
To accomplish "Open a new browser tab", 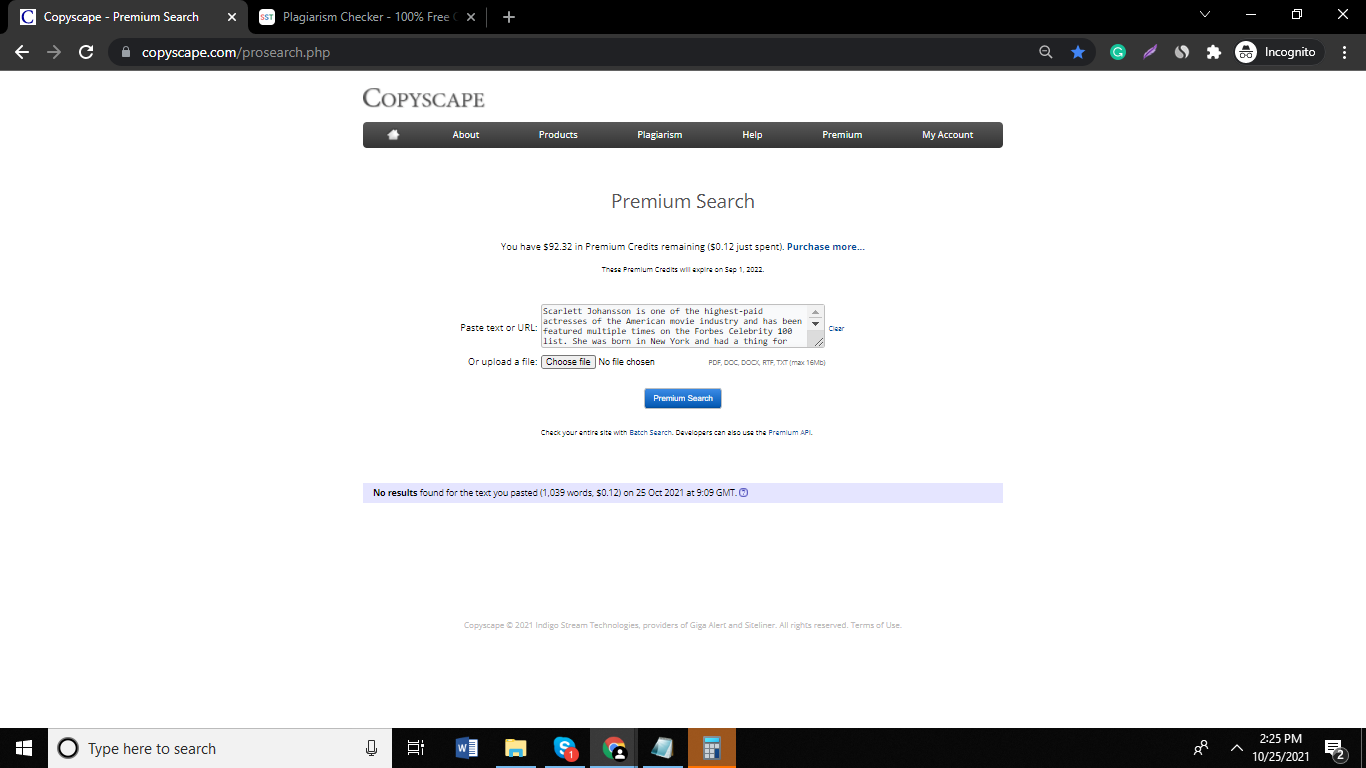I will tap(509, 17).
